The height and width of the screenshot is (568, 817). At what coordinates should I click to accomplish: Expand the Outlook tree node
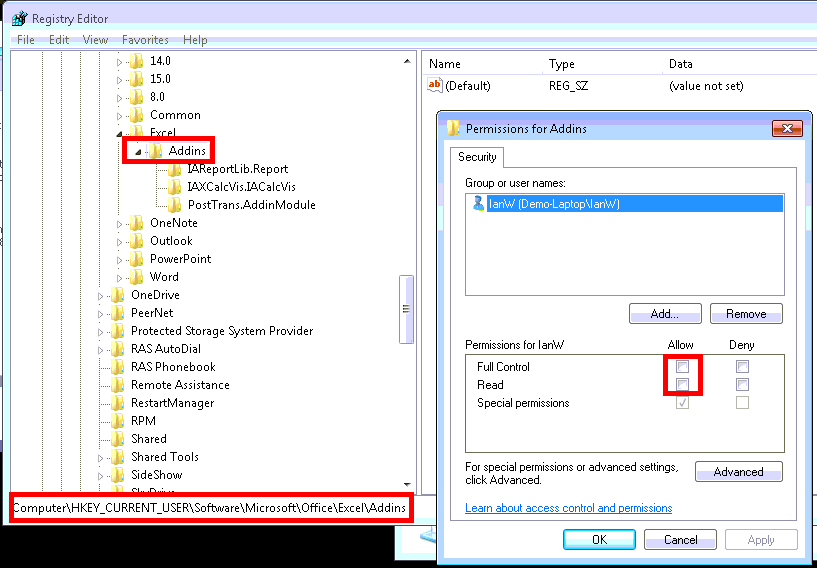point(119,242)
